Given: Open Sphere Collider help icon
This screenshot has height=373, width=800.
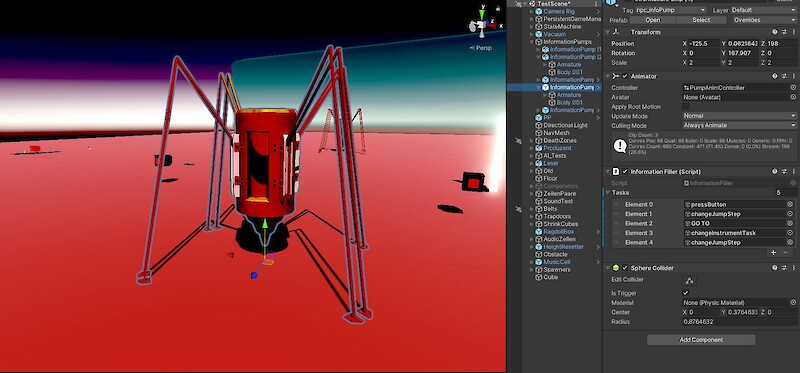Looking at the screenshot, I should [x=774, y=267].
